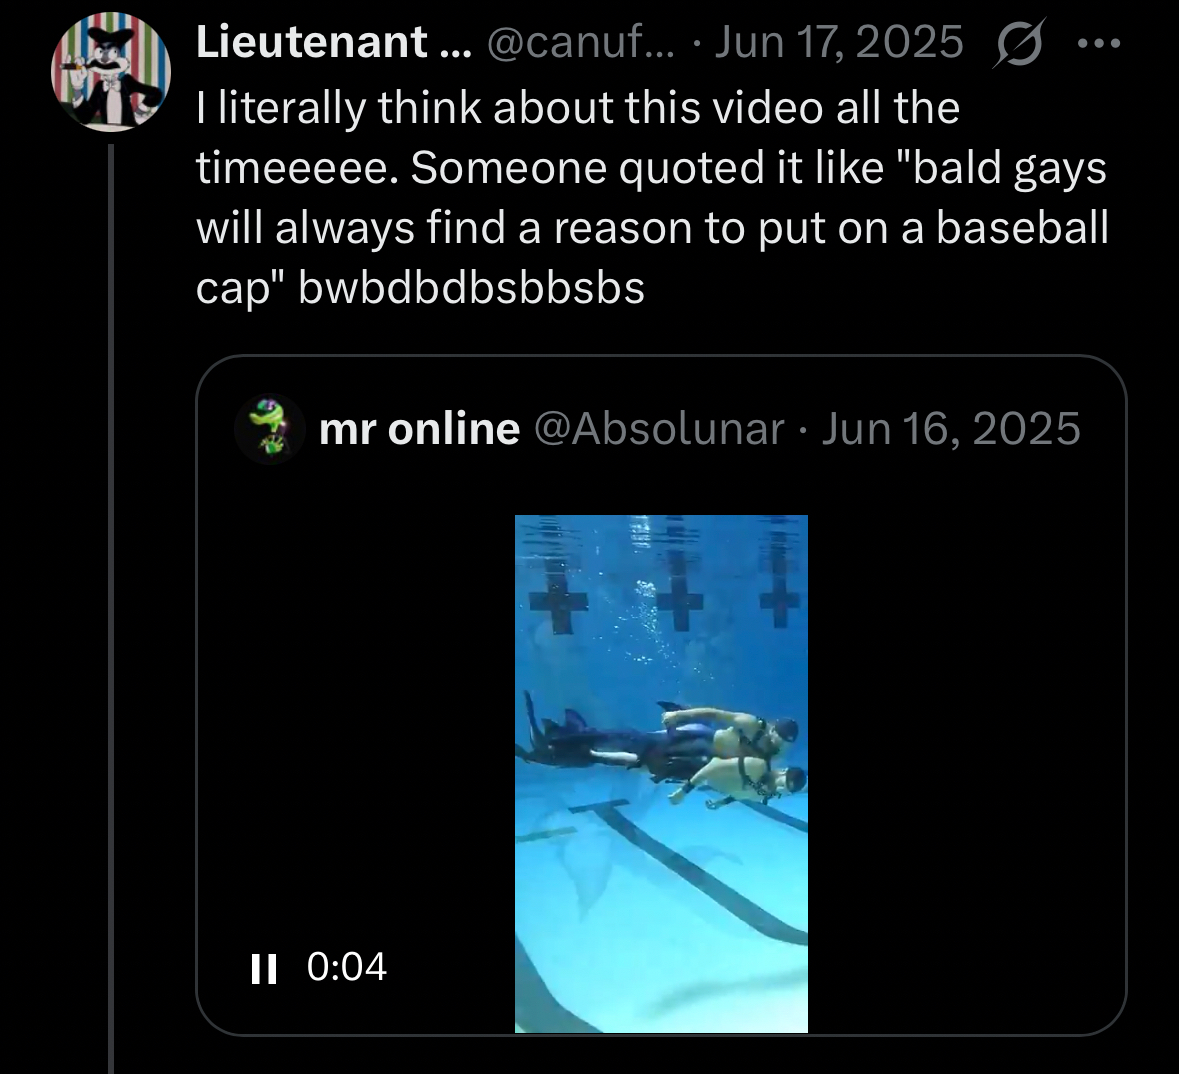Screen dimensions: 1179x1074
Task: Pause the quoted video playback
Action: click(263, 968)
